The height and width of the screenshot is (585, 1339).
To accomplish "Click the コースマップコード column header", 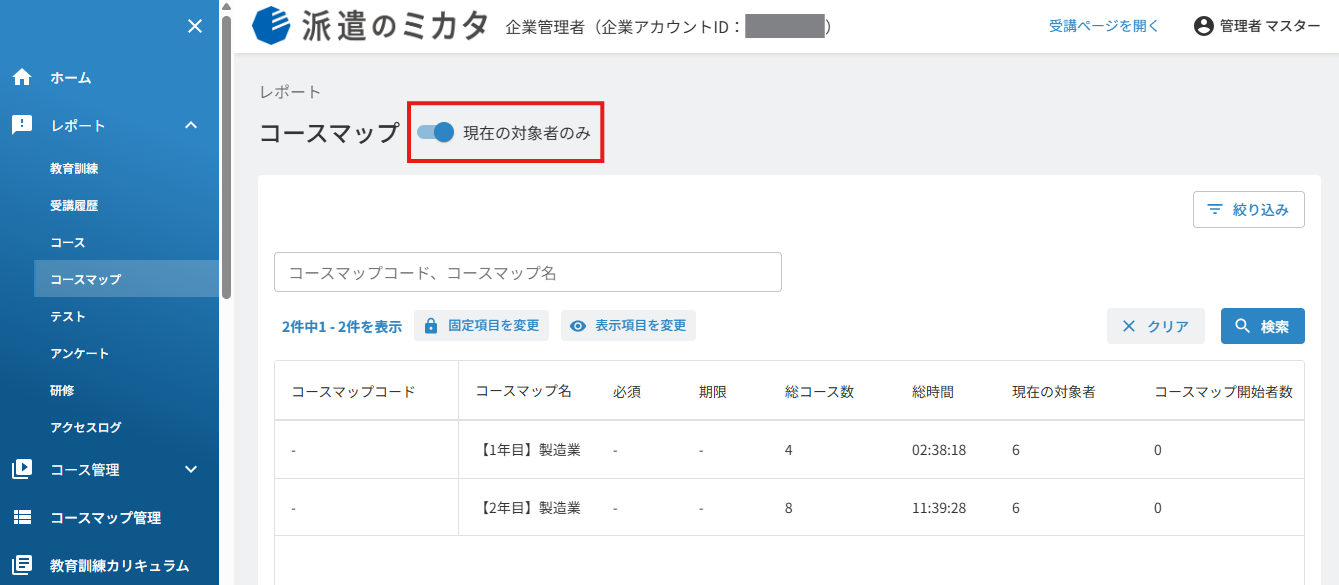I will tap(353, 392).
